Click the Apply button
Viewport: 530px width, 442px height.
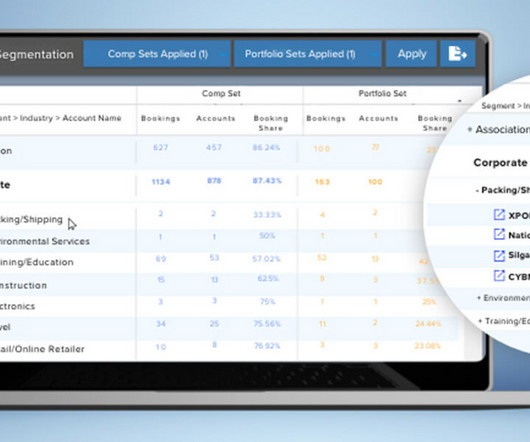(411, 54)
